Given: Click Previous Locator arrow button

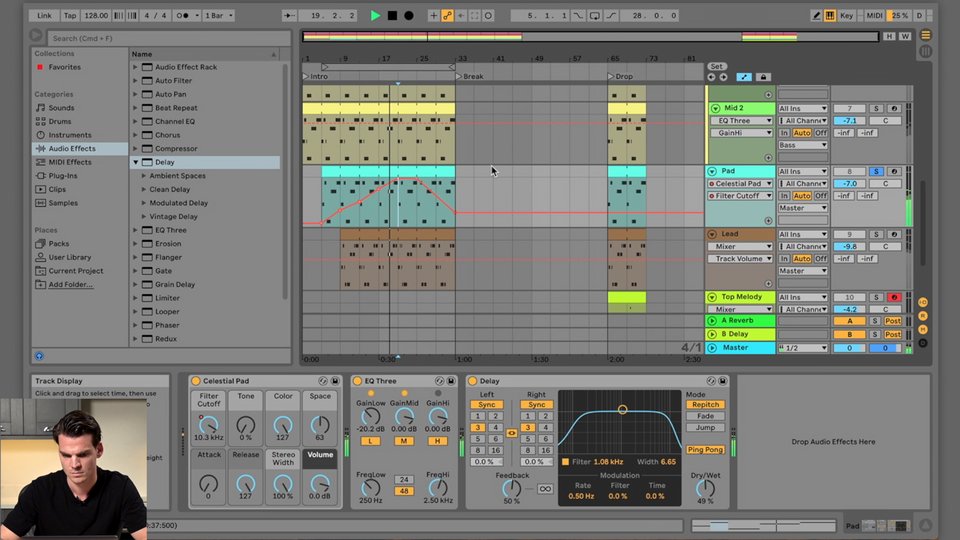Looking at the screenshot, I should 711,77.
